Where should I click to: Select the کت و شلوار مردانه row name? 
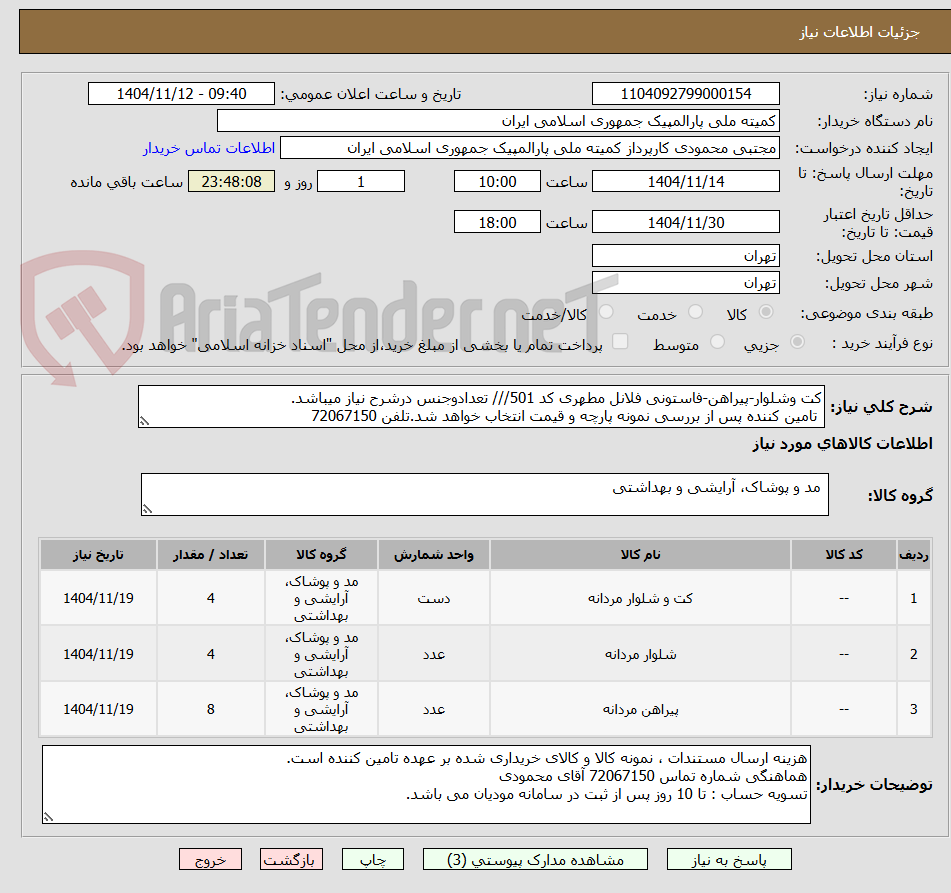pos(640,598)
